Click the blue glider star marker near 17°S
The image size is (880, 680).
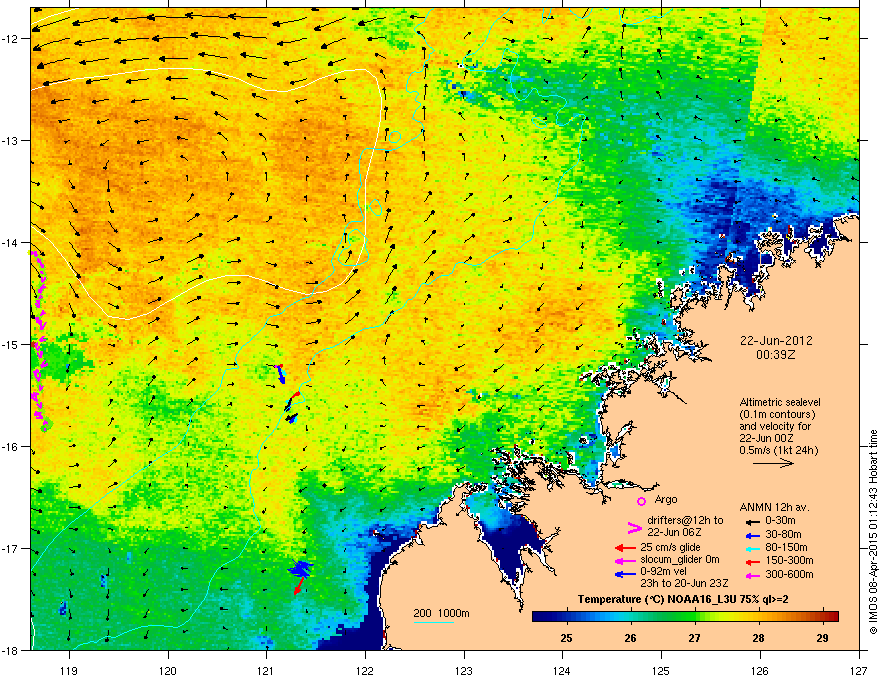pos(301,569)
